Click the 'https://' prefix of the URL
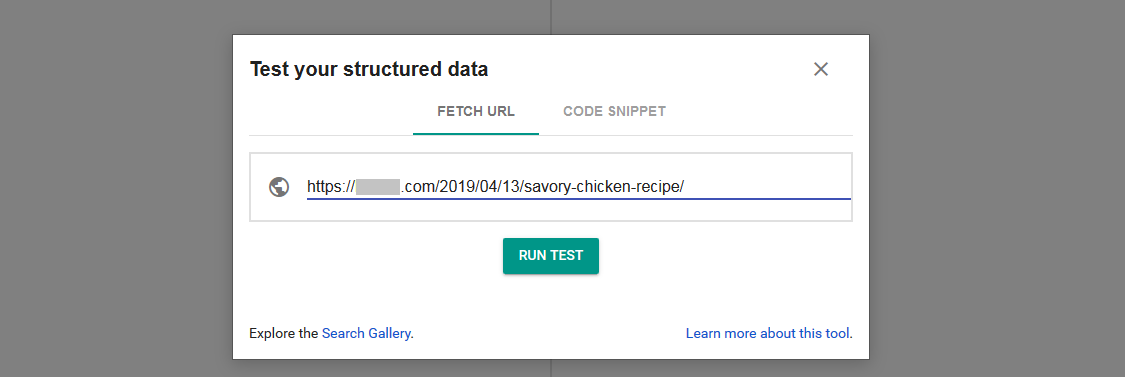1125x377 pixels. point(331,187)
